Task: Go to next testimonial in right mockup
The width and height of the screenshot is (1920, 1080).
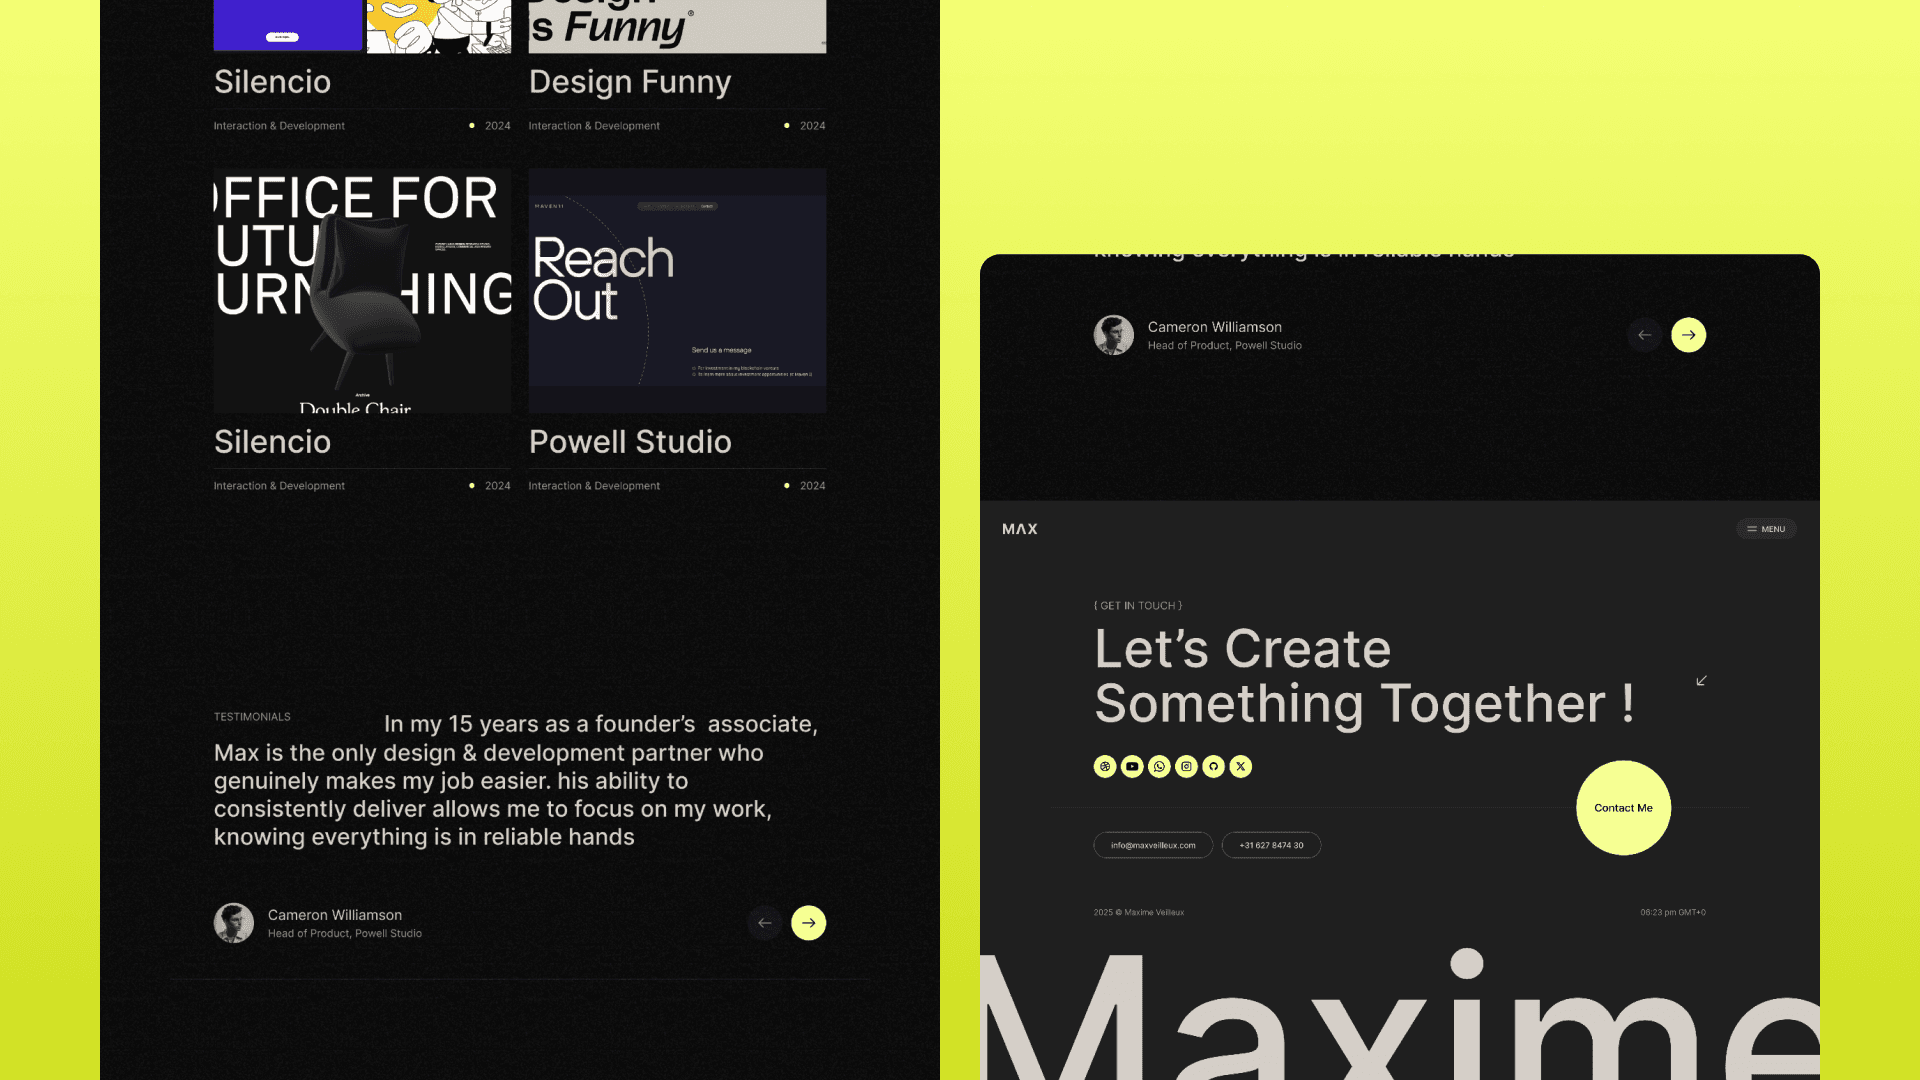Action: pyautogui.click(x=1689, y=335)
